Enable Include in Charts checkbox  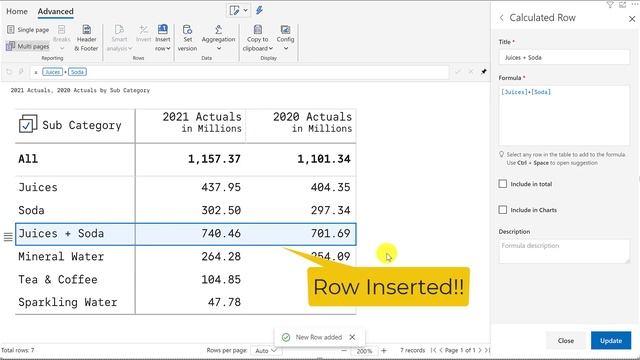click(x=503, y=210)
